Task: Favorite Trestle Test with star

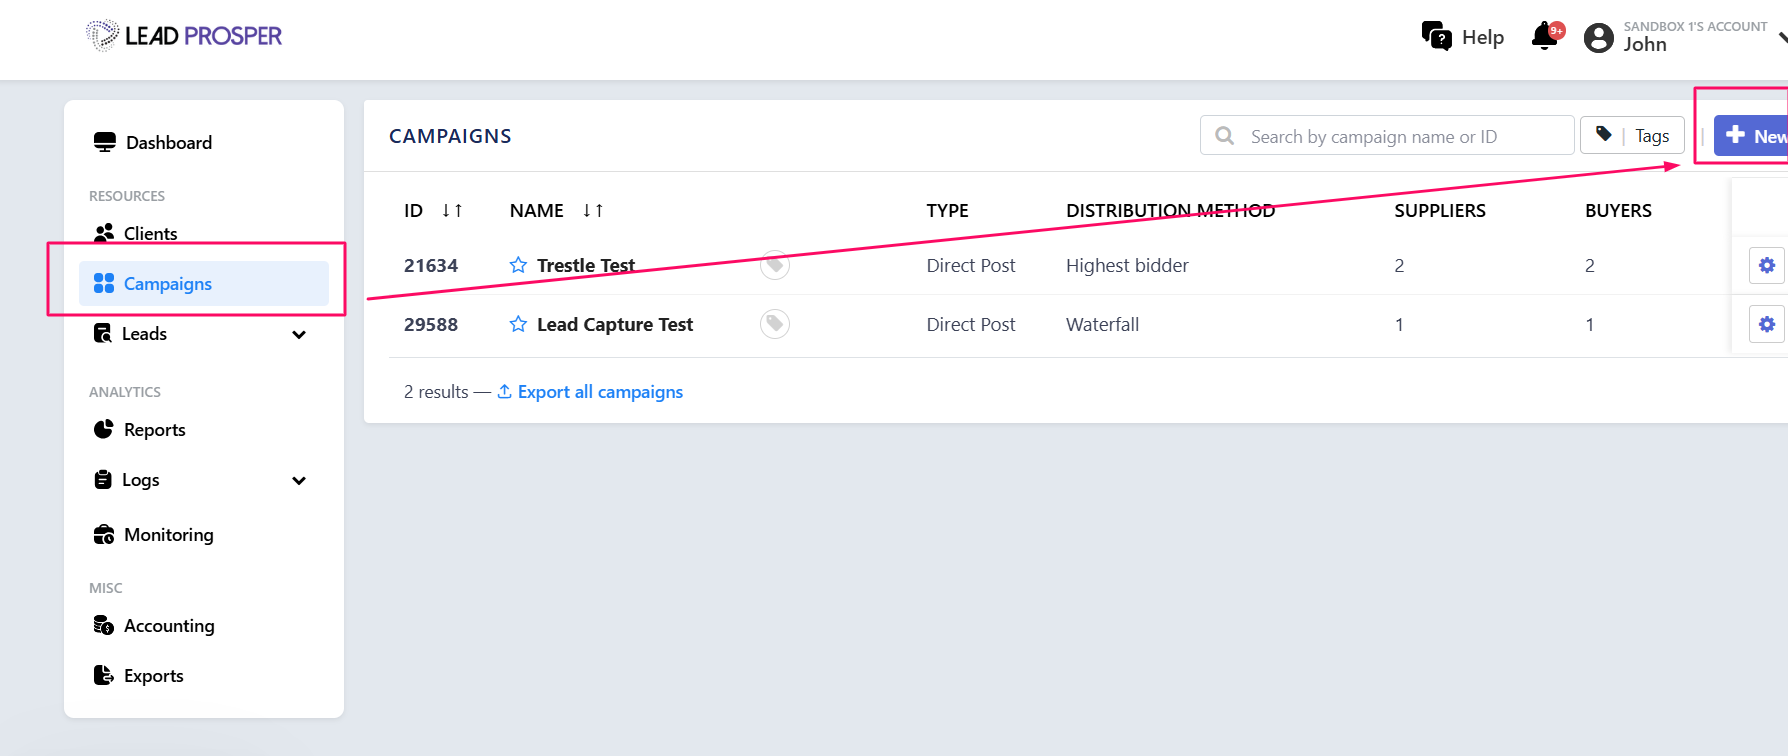Action: 518,265
